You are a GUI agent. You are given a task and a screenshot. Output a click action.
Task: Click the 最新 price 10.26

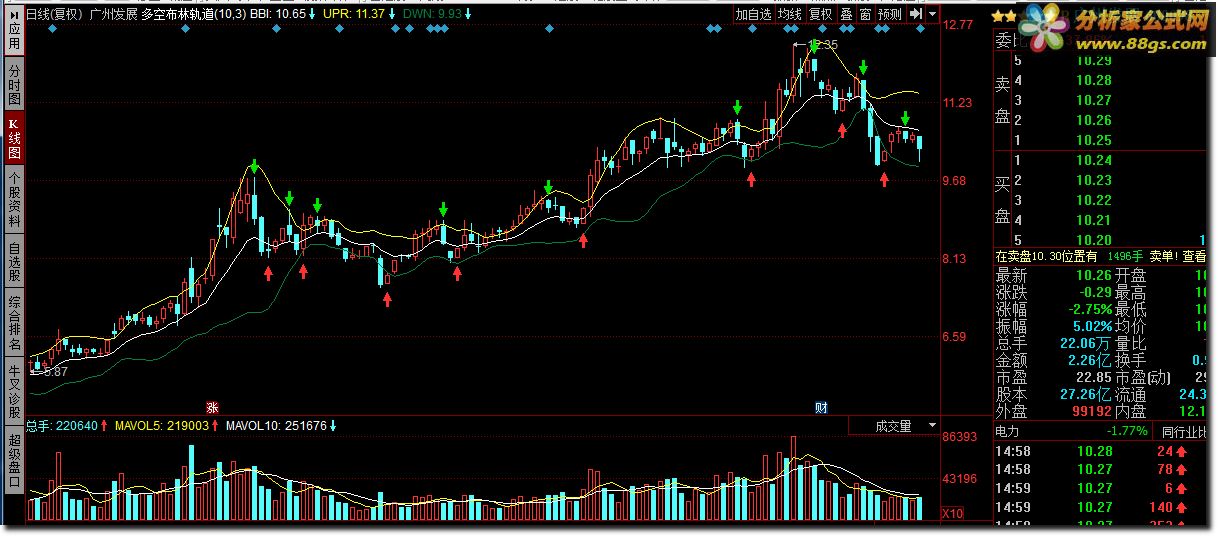click(1093, 275)
